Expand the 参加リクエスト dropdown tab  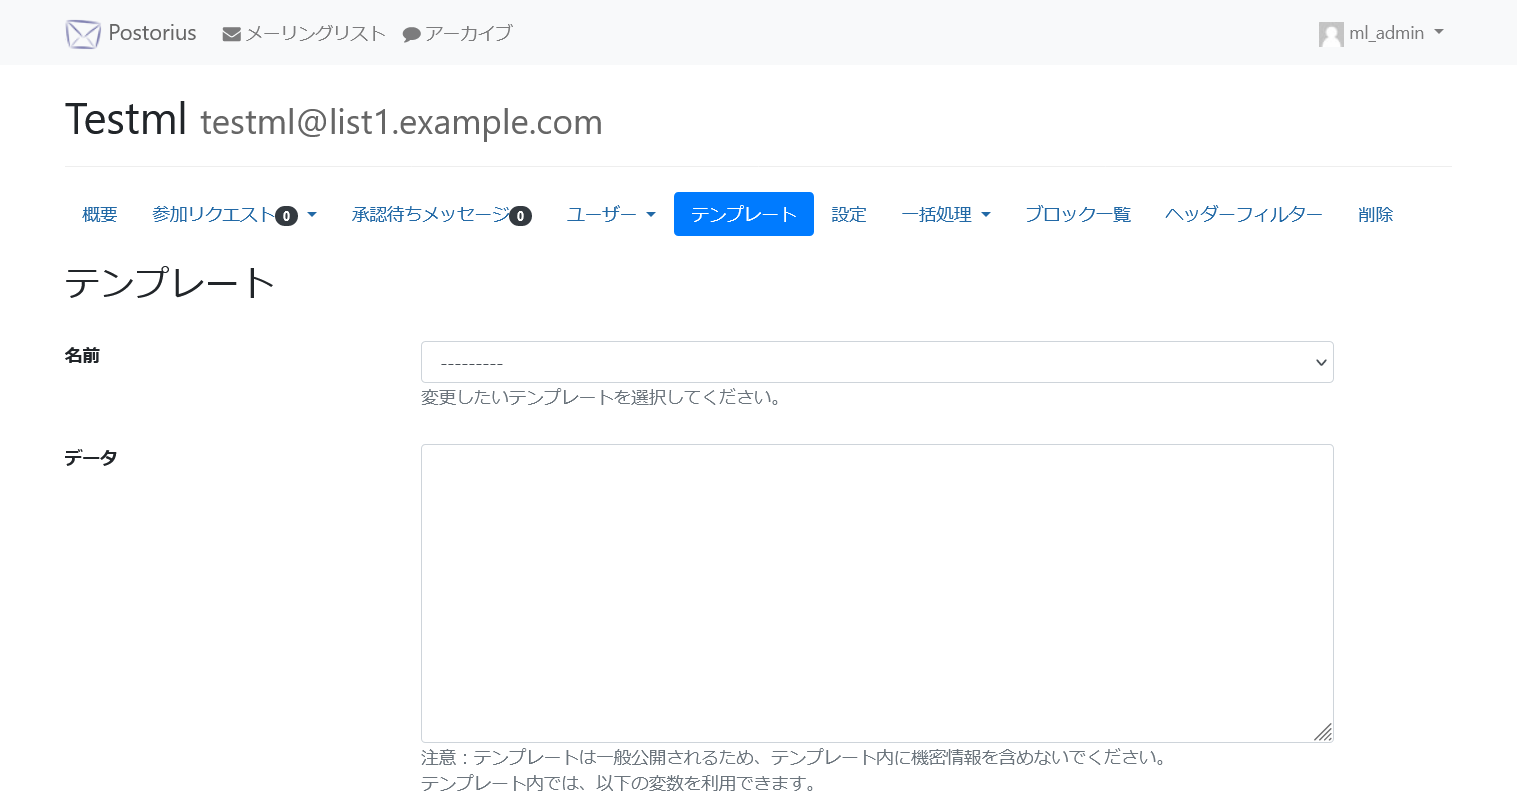(x=234, y=214)
